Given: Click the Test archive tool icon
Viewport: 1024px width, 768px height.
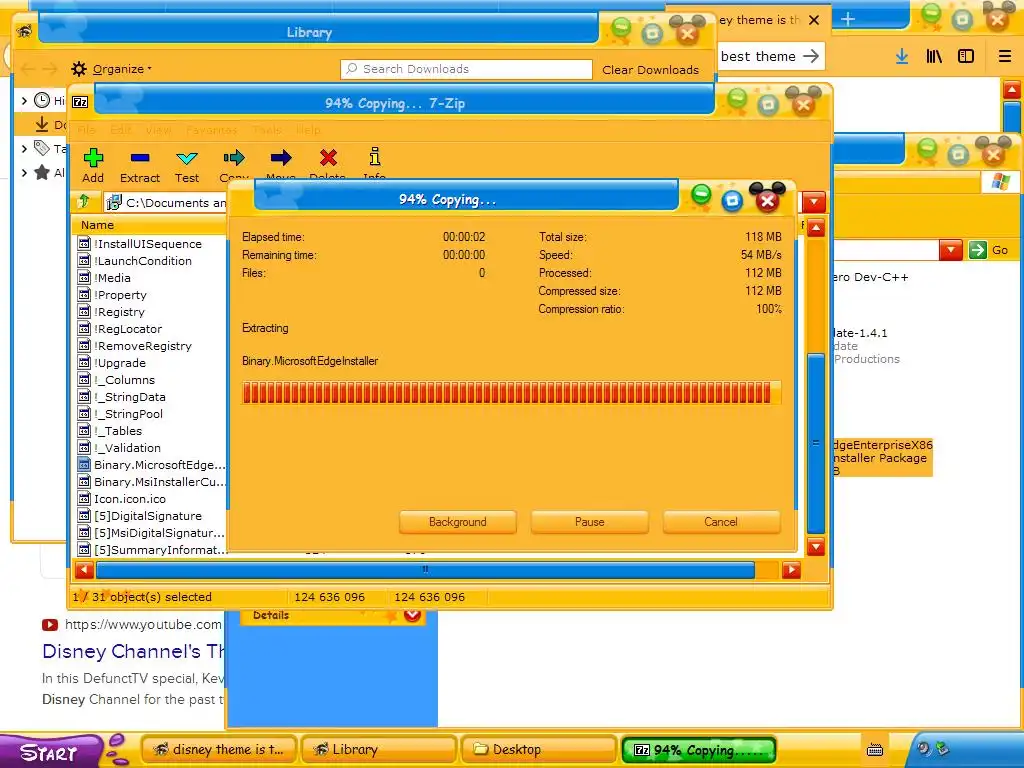Looking at the screenshot, I should pyautogui.click(x=187, y=158).
